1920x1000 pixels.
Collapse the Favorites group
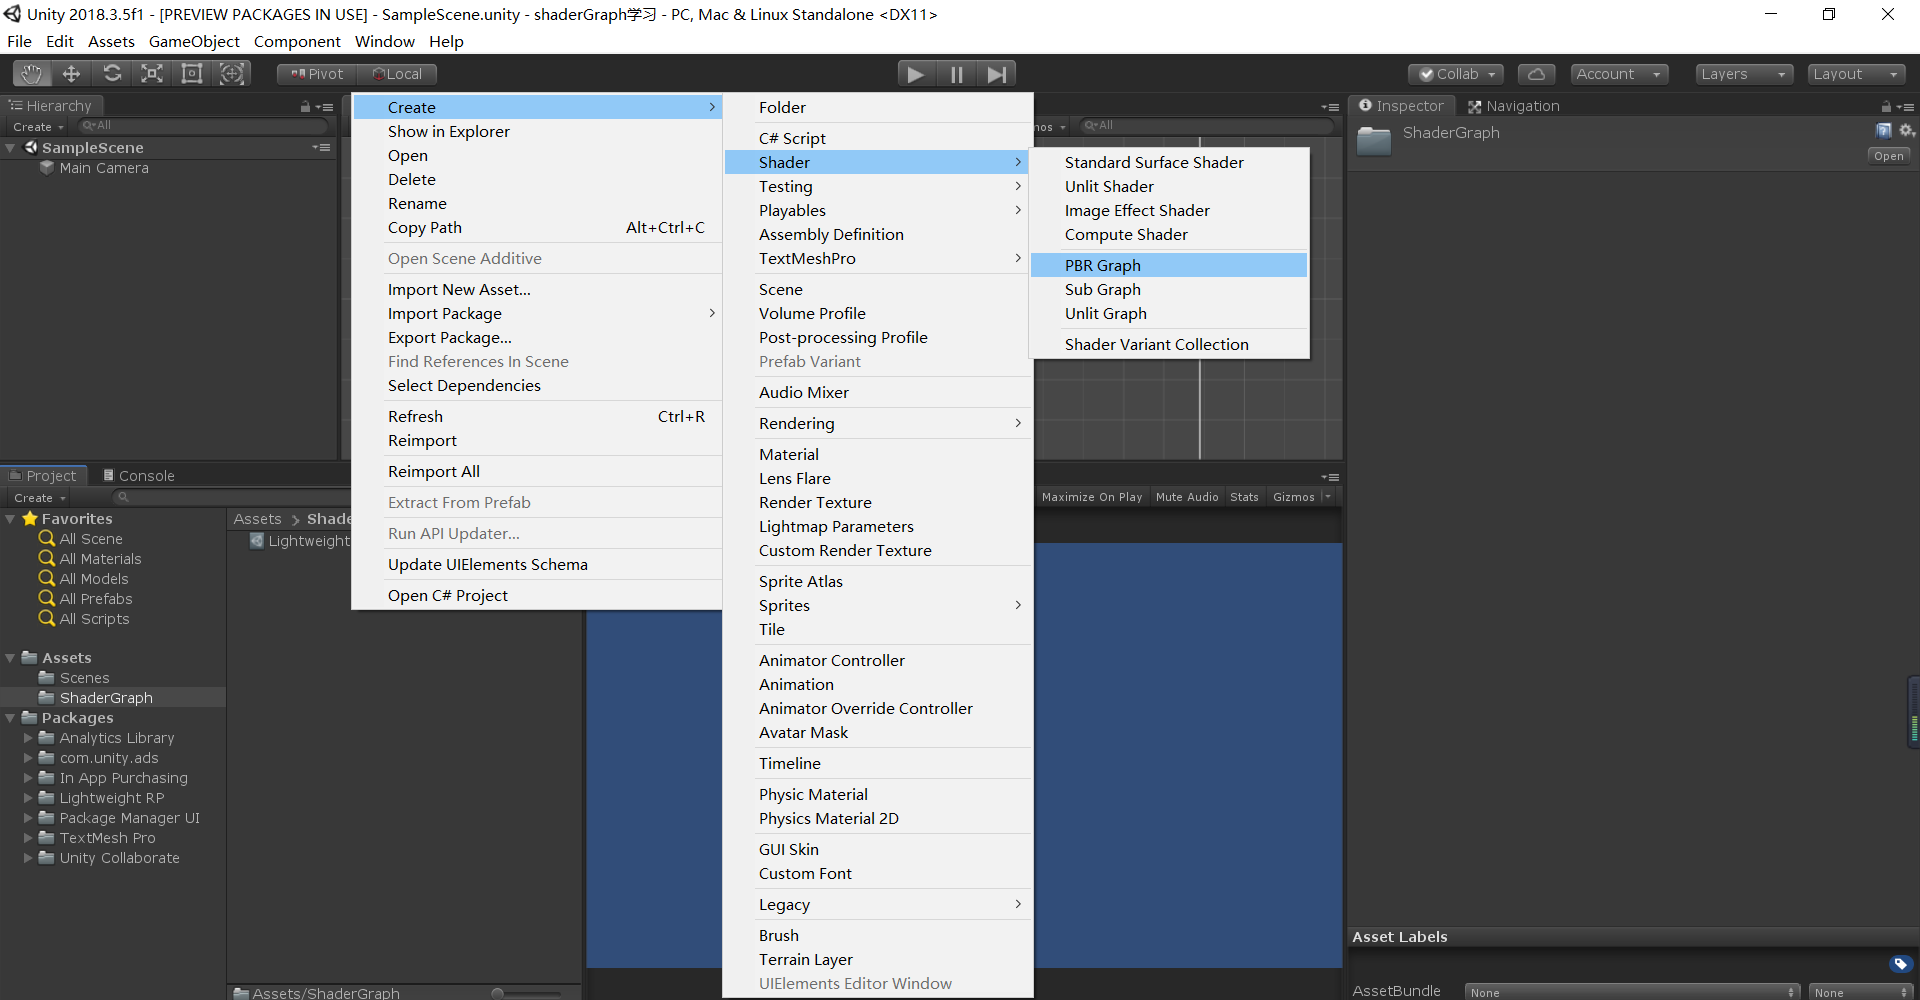(10, 519)
